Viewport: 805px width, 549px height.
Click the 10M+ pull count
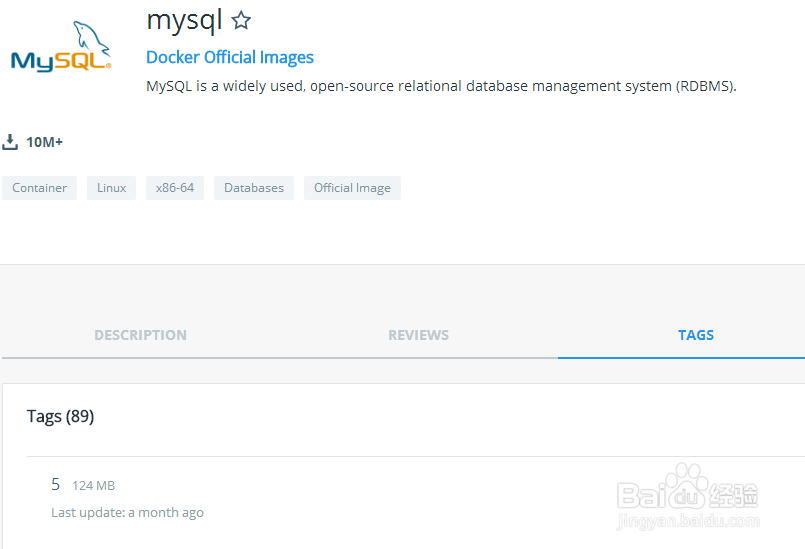pyautogui.click(x=45, y=142)
